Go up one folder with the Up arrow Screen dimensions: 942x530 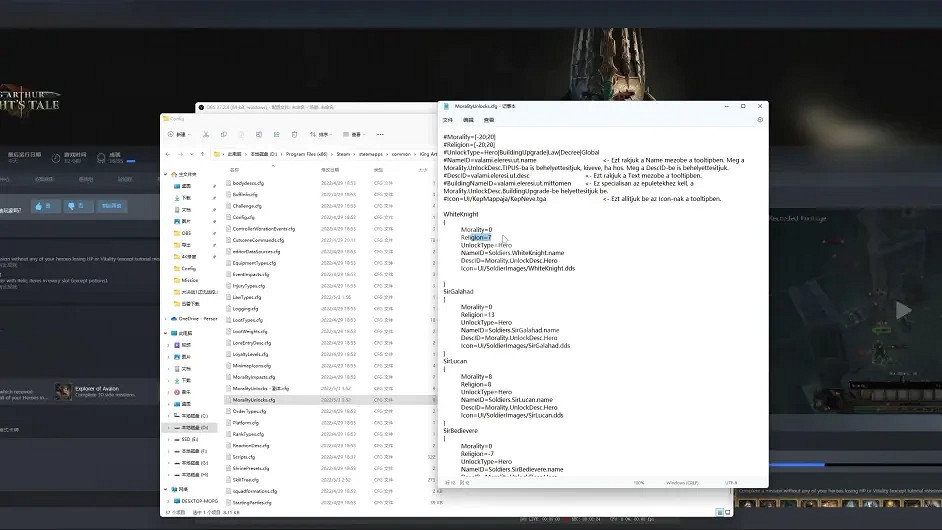pyautogui.click(x=203, y=154)
